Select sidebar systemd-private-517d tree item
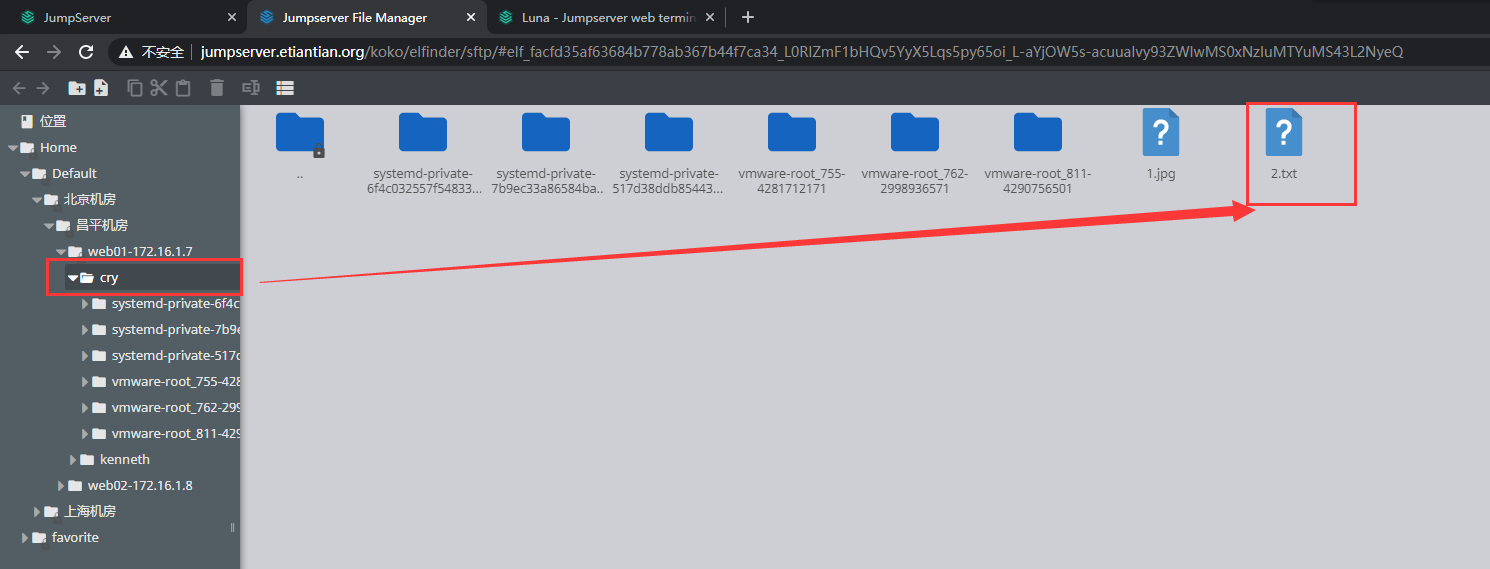Viewport: 1490px width, 569px height. click(x=176, y=356)
